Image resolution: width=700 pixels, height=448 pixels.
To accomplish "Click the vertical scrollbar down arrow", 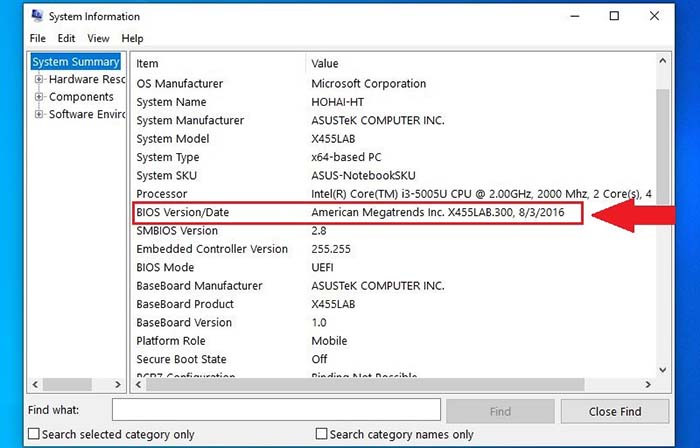I will 662,369.
